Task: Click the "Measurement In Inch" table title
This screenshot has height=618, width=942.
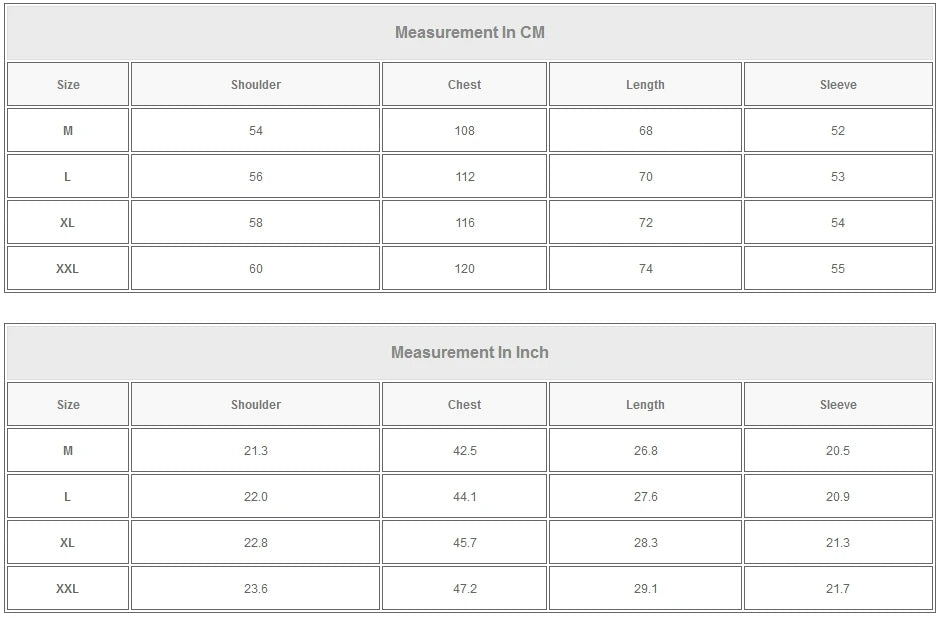Action: (470, 352)
